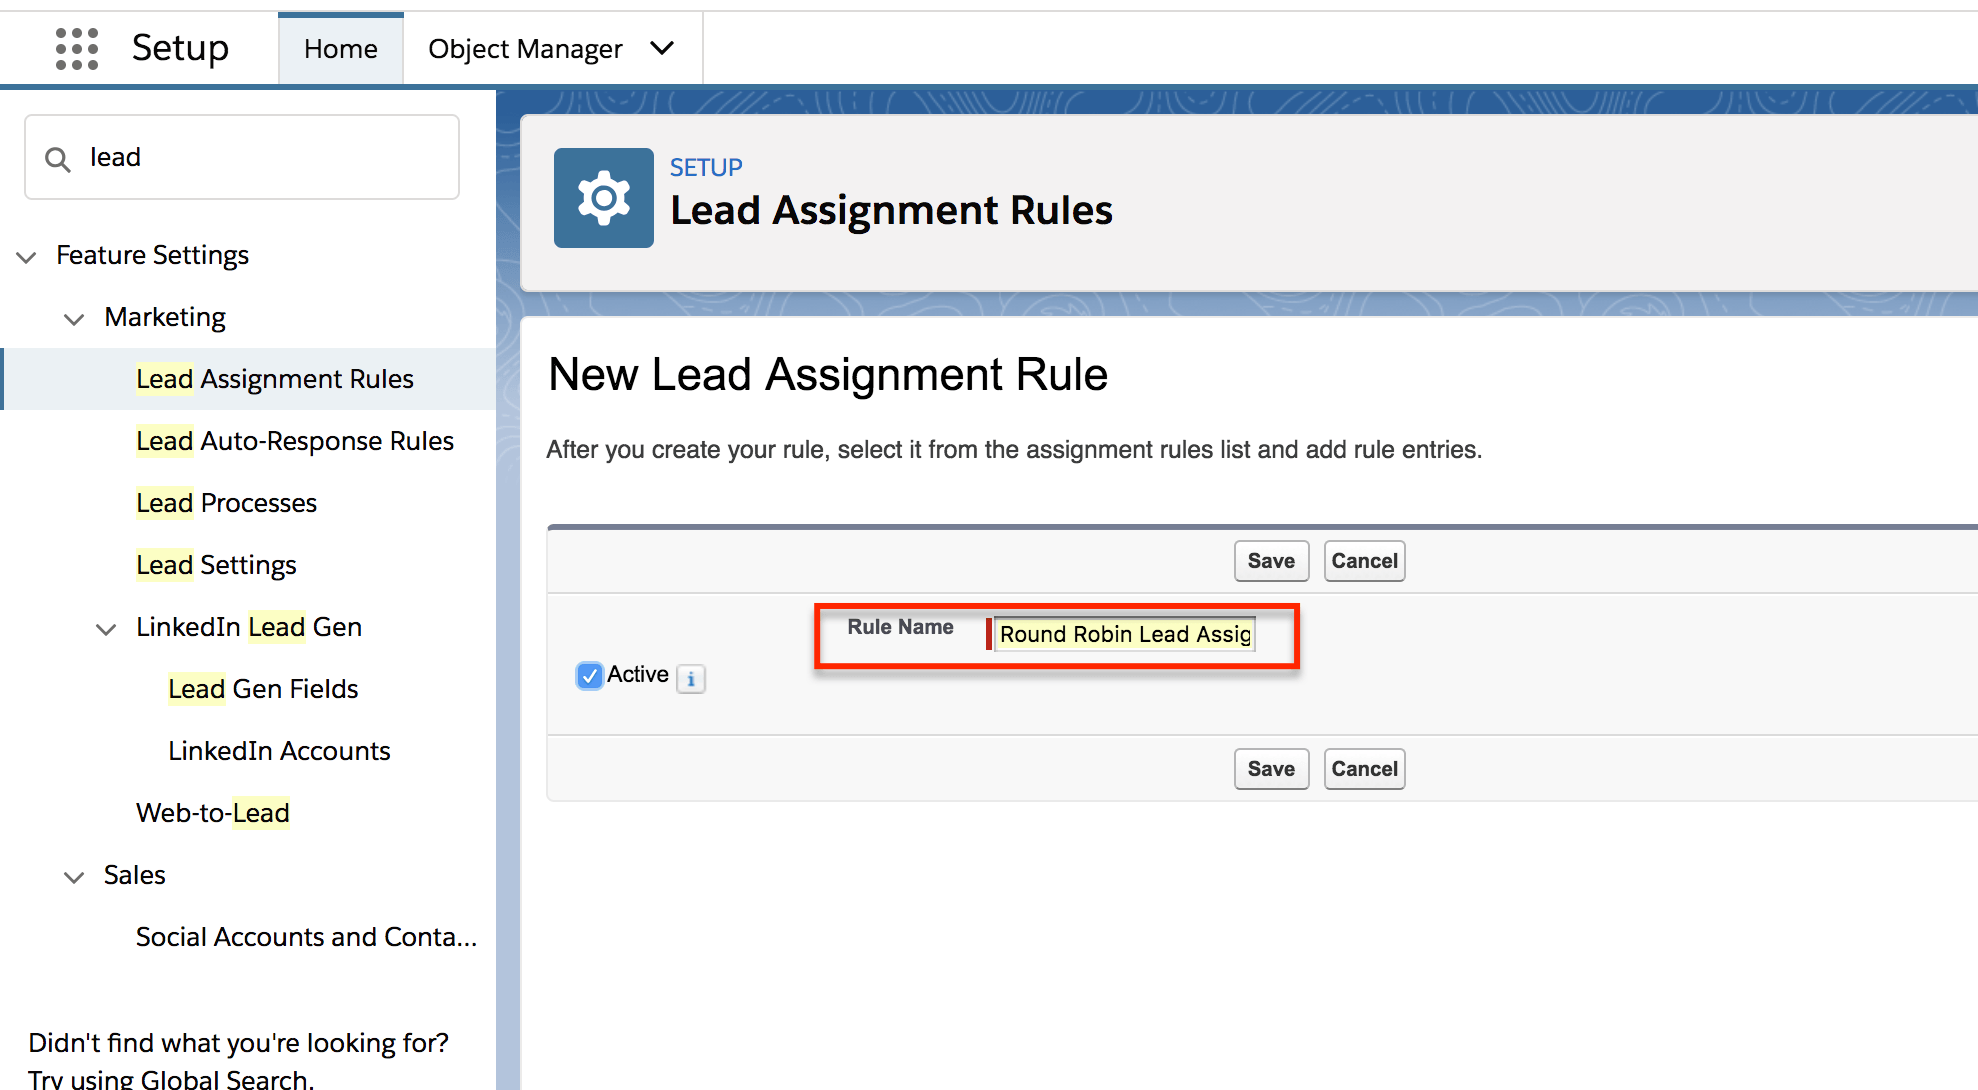Collapse the LinkedIn Lead Gen section

[106, 629]
